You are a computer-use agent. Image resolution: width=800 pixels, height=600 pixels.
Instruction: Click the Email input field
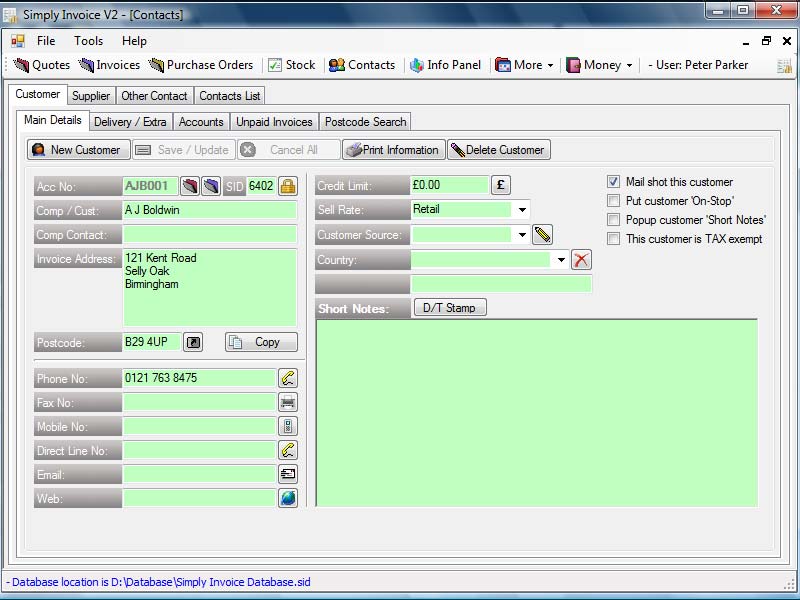(x=199, y=474)
